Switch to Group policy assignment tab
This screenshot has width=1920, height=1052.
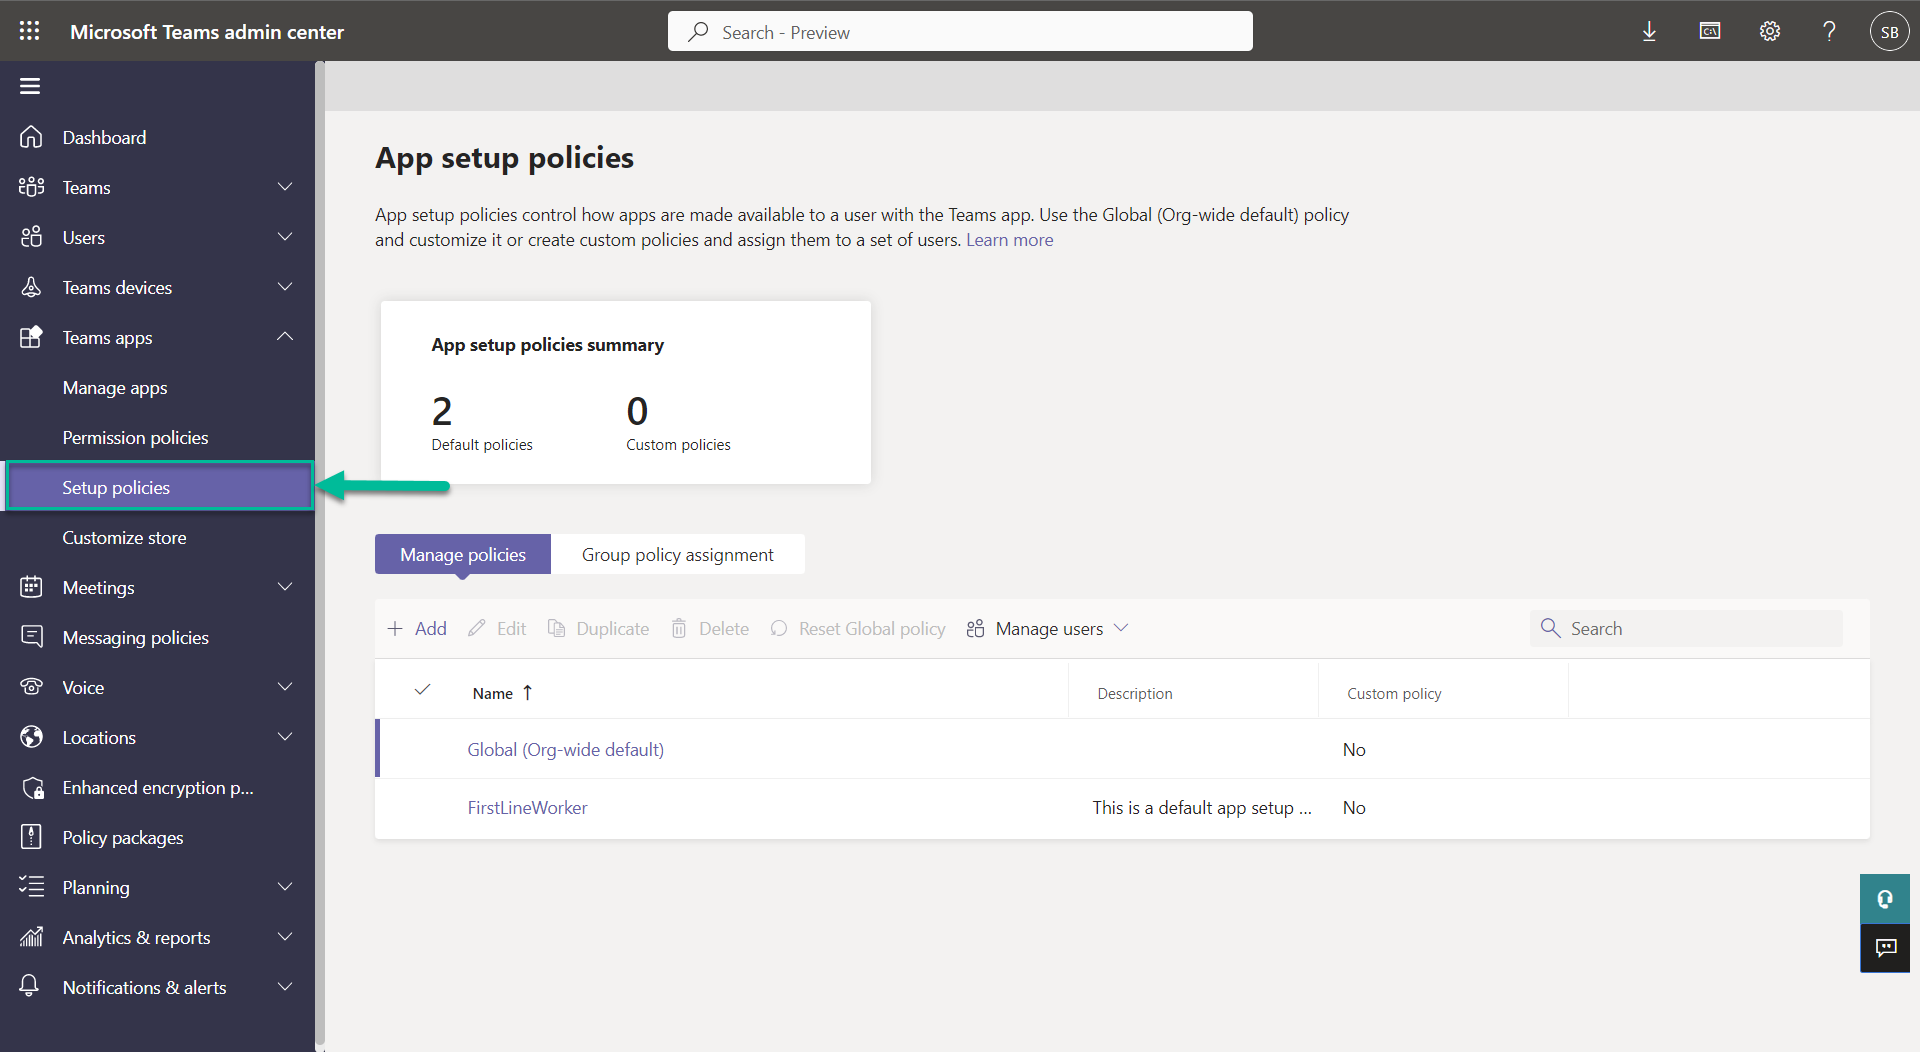pos(677,555)
